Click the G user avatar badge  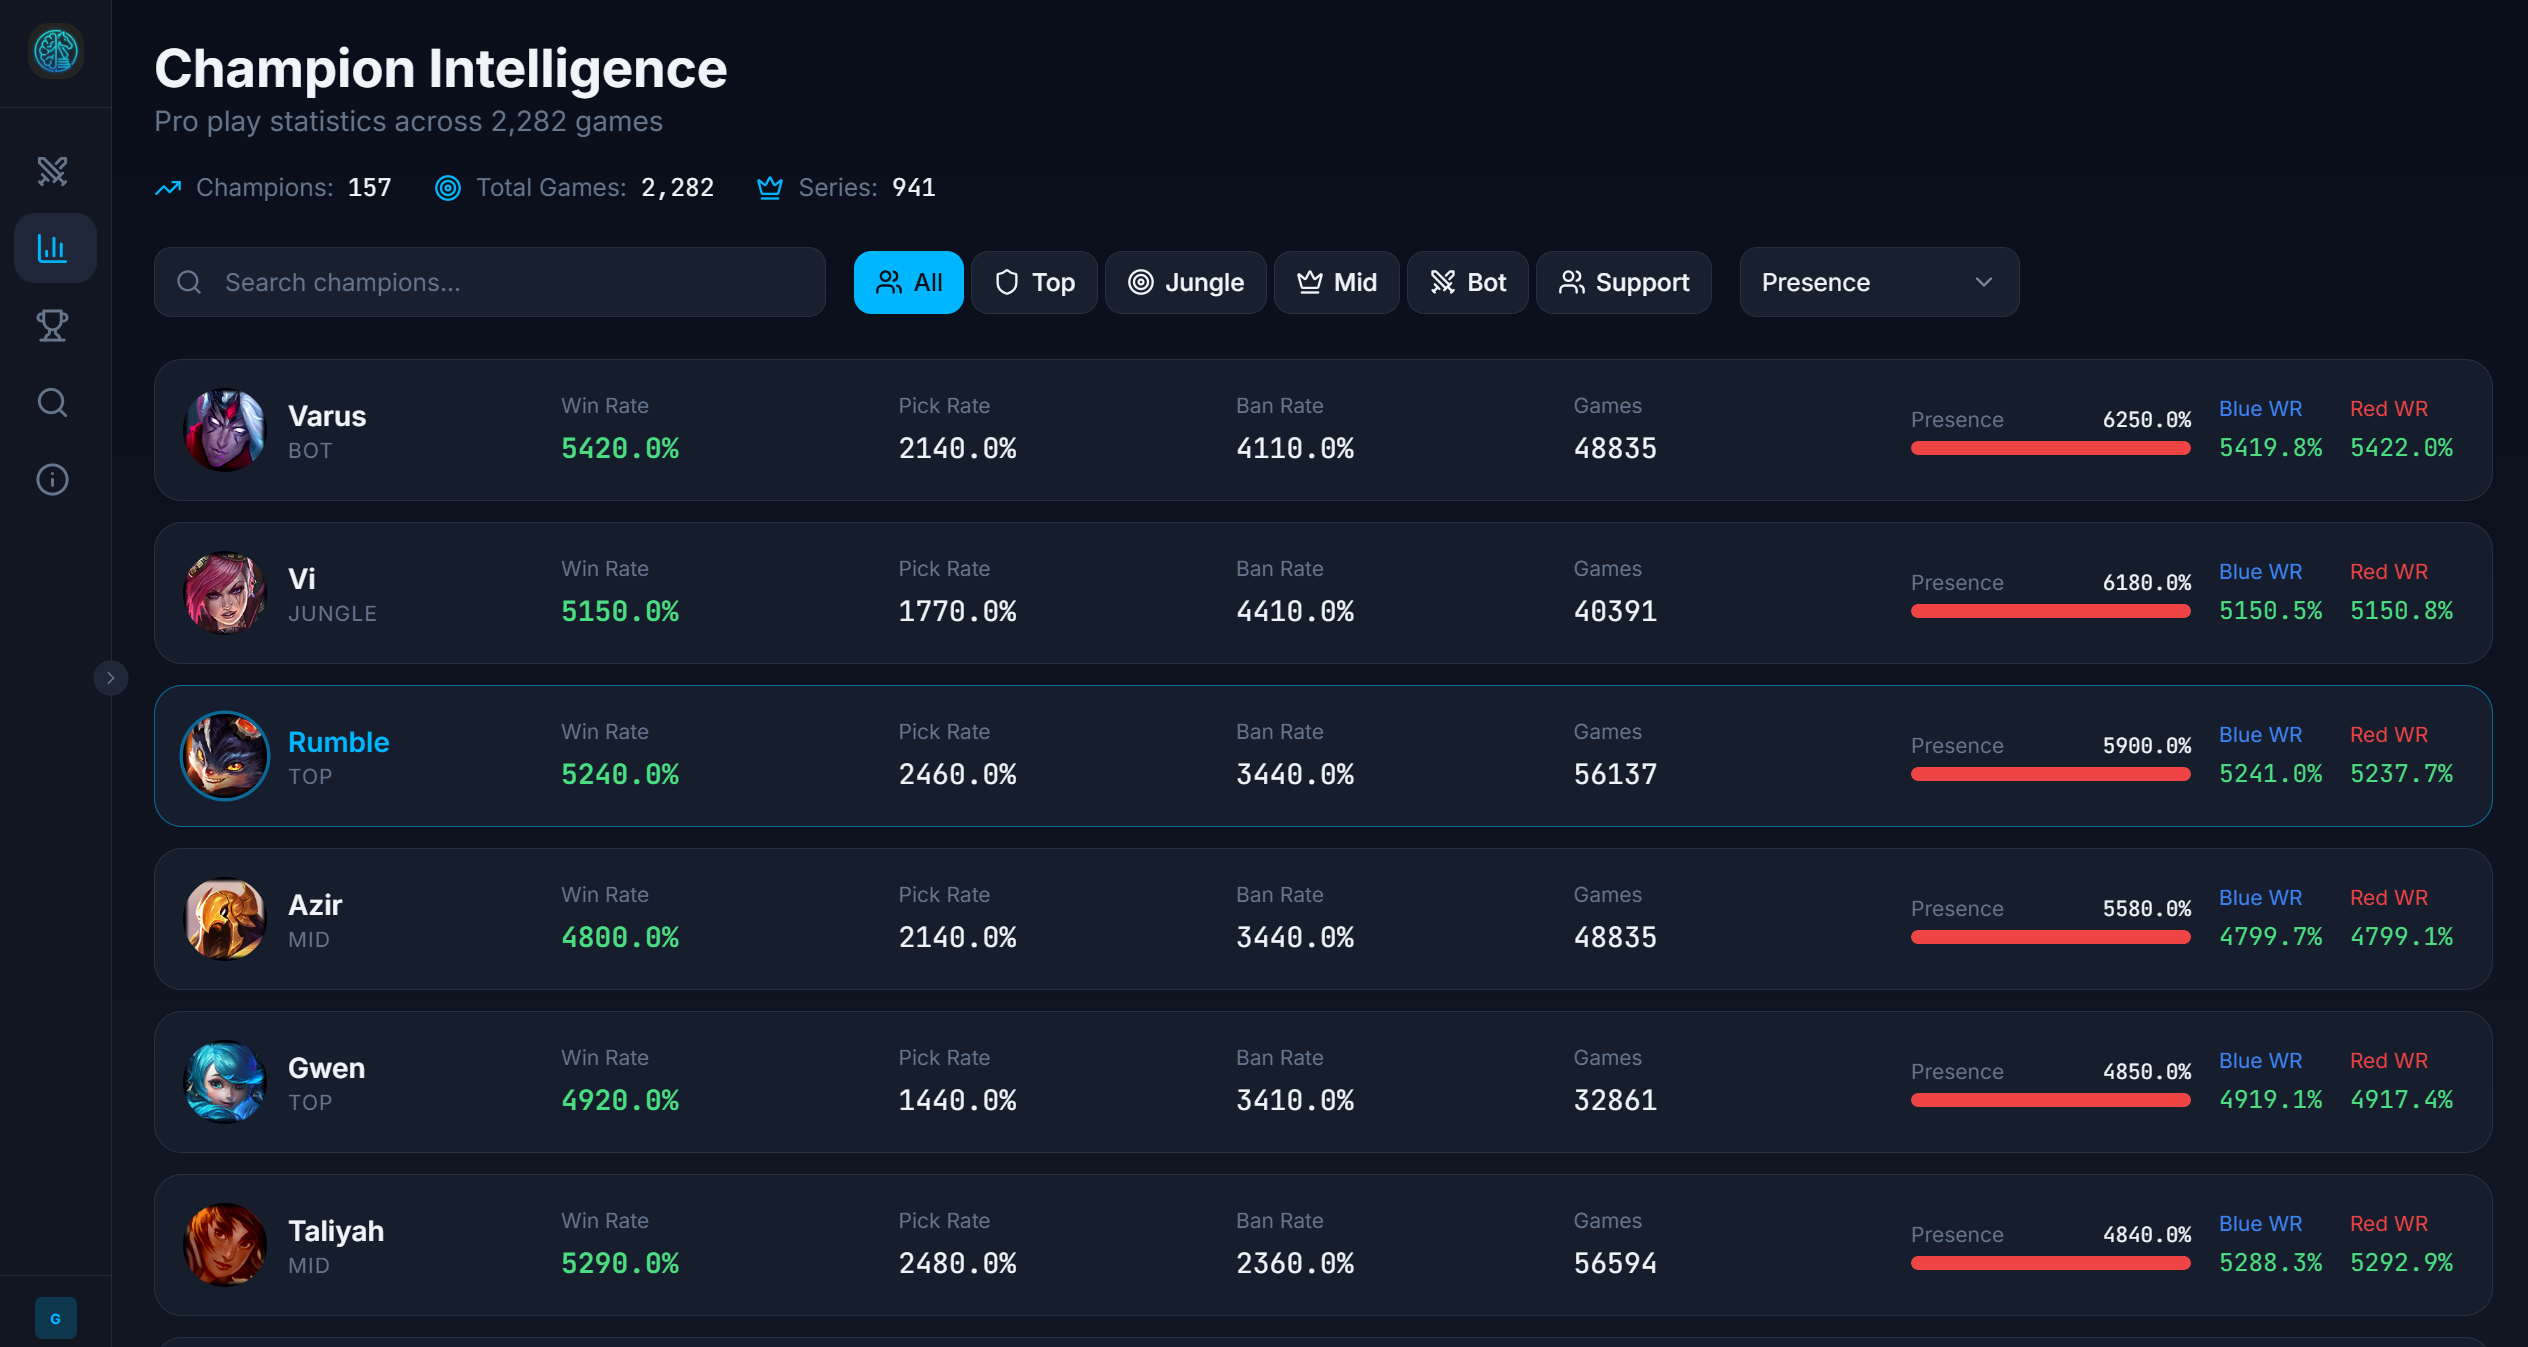tap(55, 1318)
